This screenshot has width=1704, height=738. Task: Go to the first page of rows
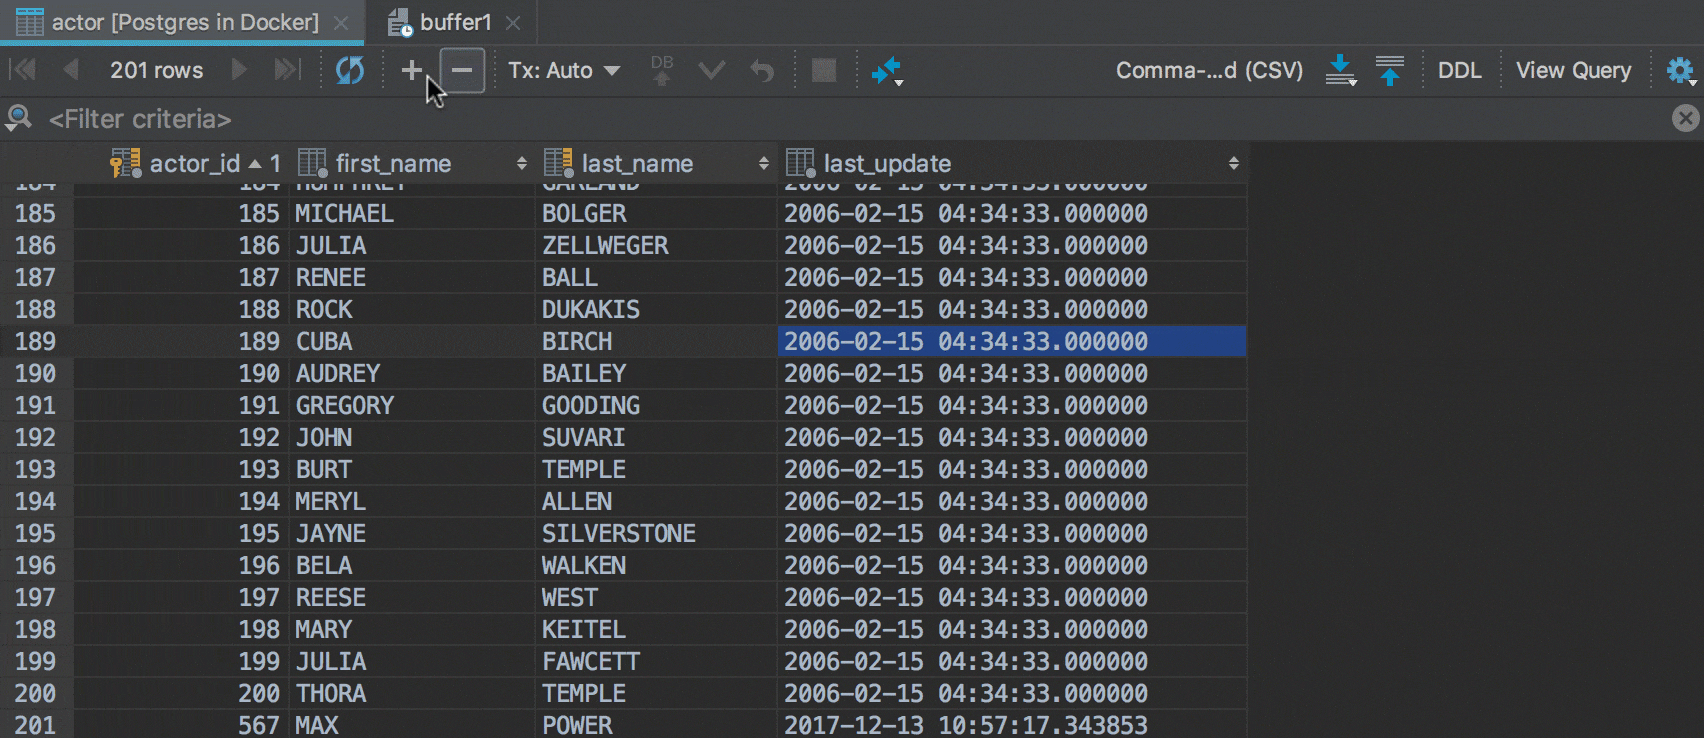[22, 70]
